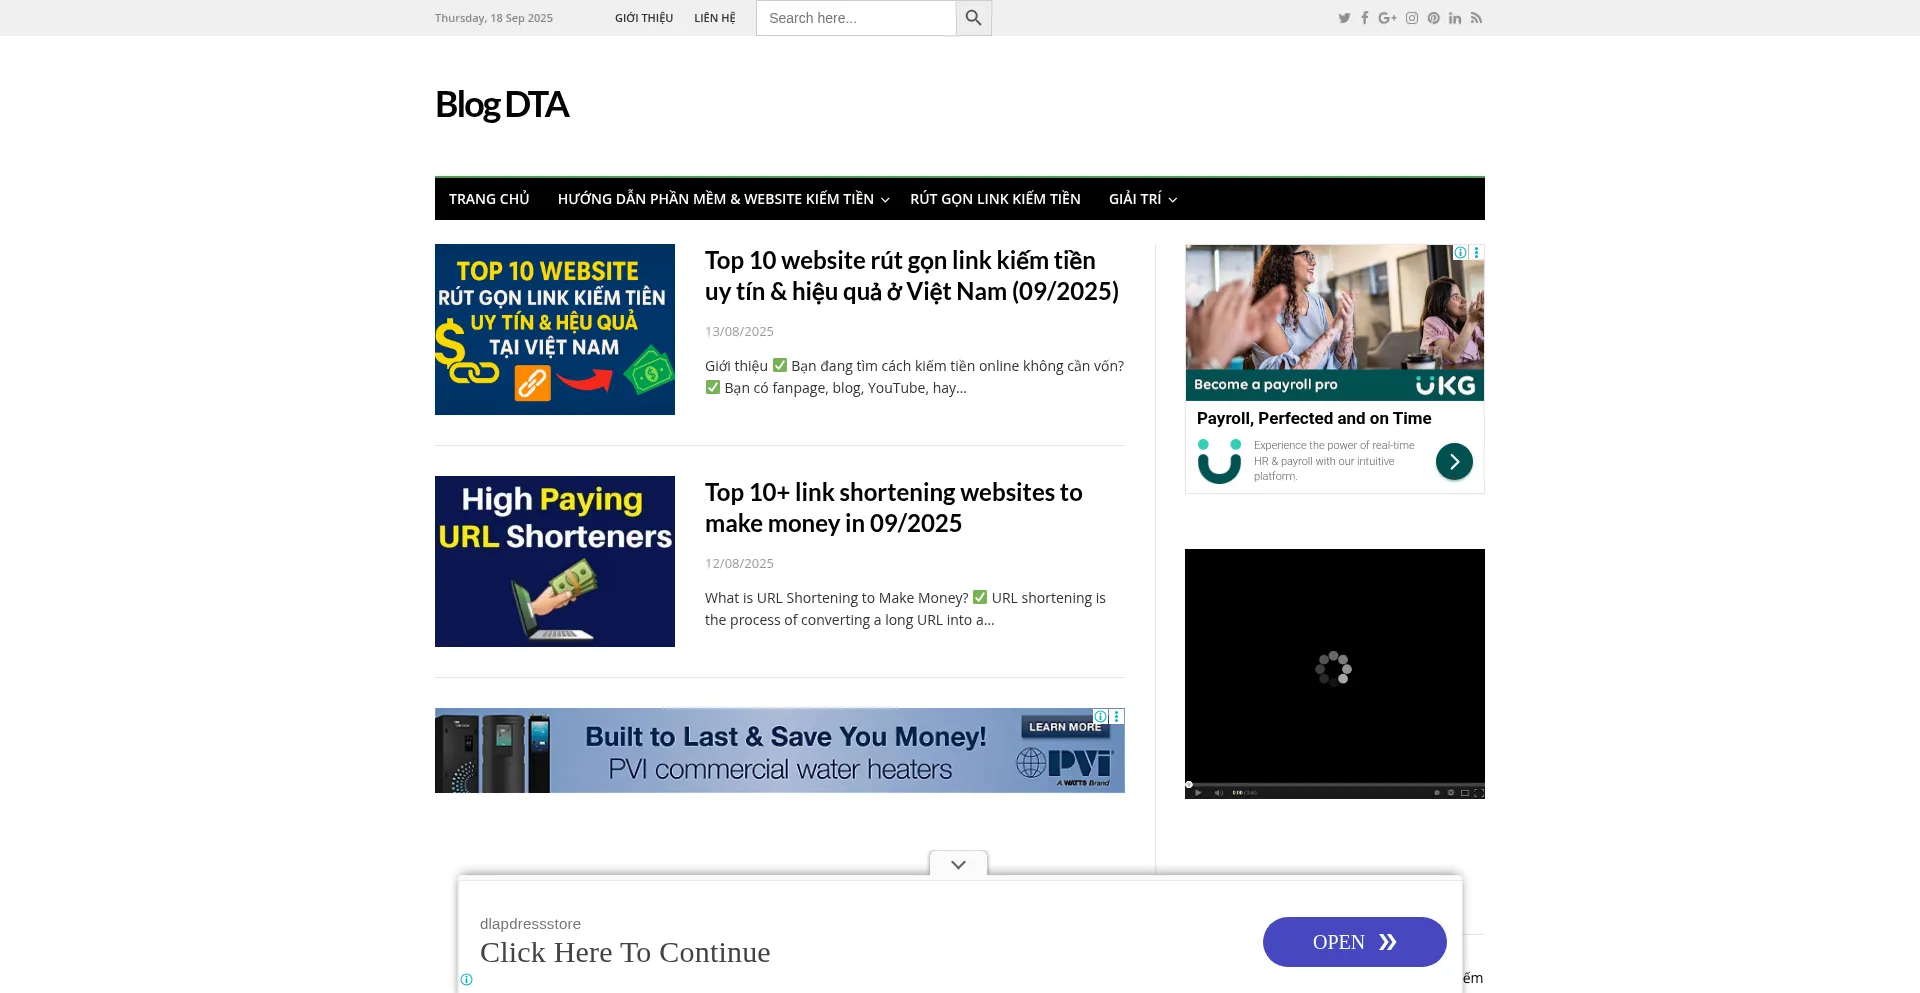Image resolution: width=1920 pixels, height=993 pixels.
Task: Mute the sidebar video volume
Action: pyautogui.click(x=1219, y=793)
